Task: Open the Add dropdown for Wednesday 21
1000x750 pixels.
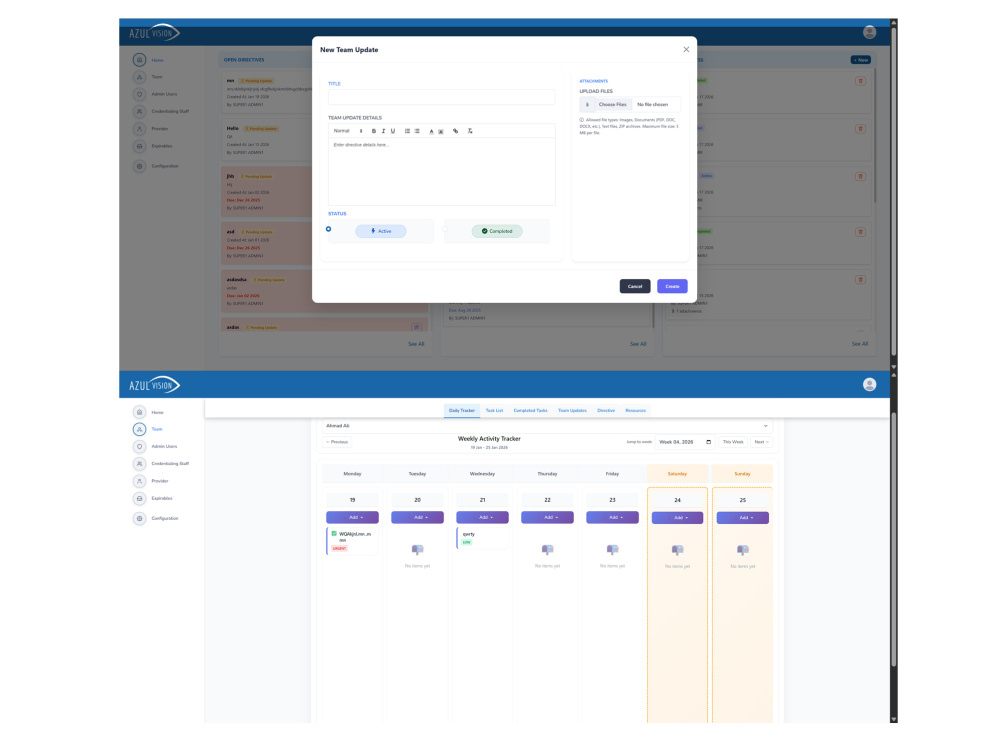Action: (x=482, y=517)
